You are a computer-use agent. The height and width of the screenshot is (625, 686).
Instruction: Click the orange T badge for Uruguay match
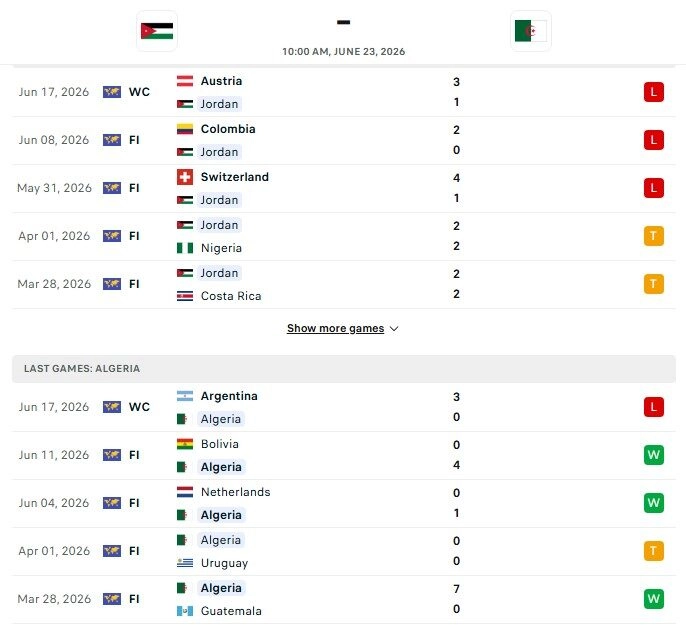(654, 551)
